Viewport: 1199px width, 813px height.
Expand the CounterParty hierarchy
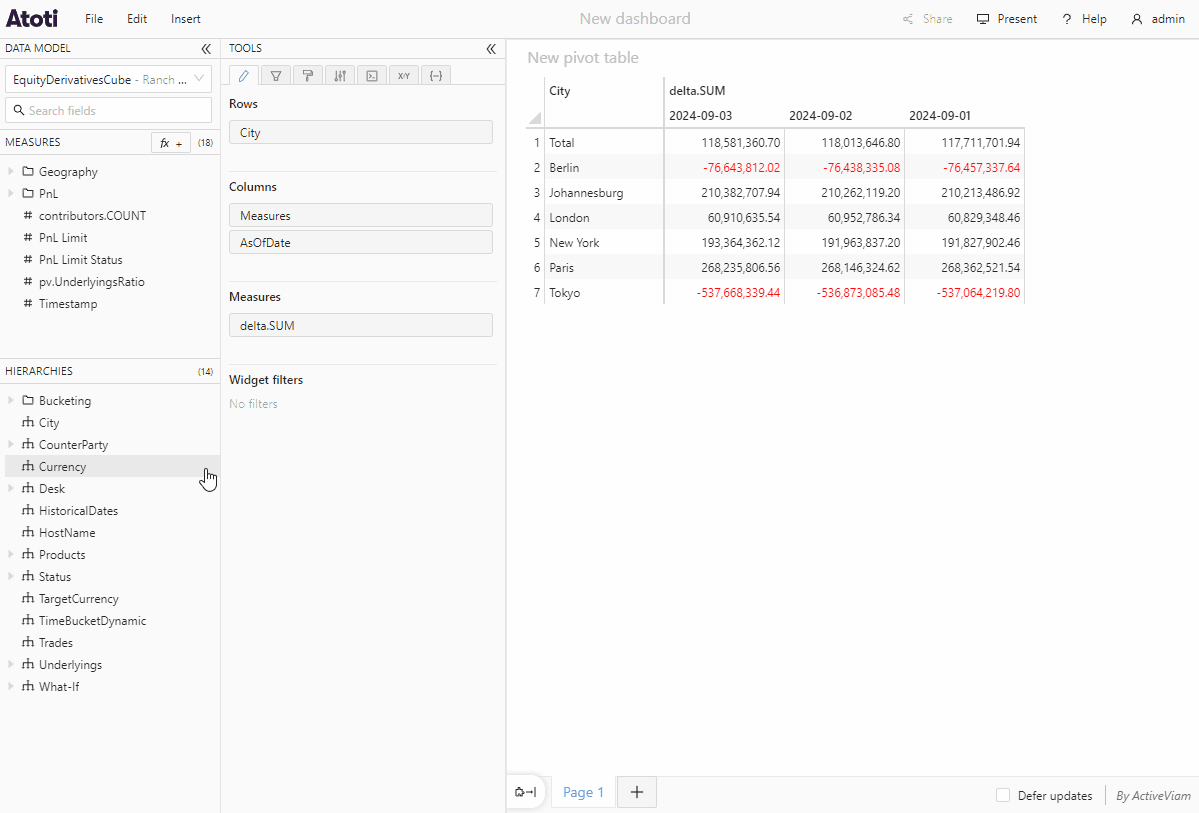point(11,444)
